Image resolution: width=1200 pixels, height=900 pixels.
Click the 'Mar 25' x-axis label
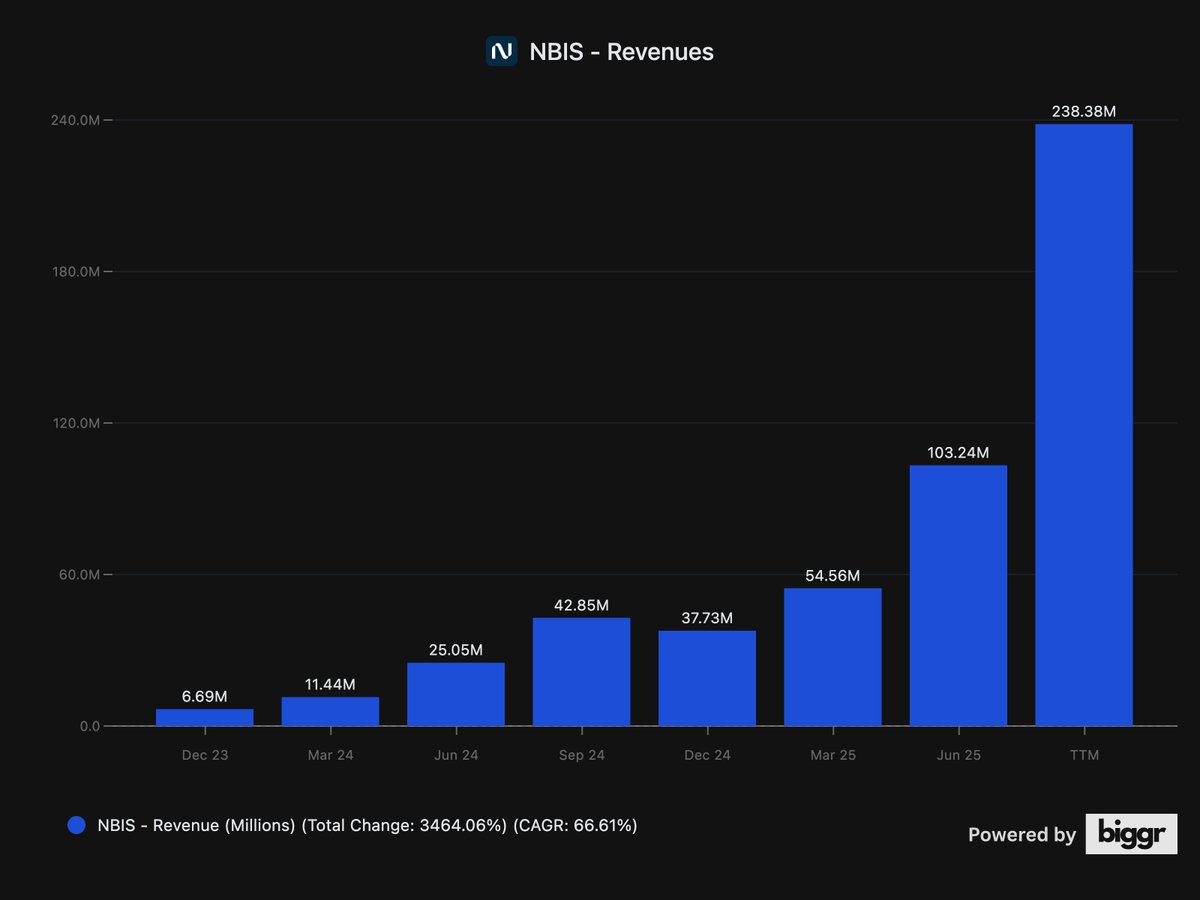pyautogui.click(x=833, y=755)
